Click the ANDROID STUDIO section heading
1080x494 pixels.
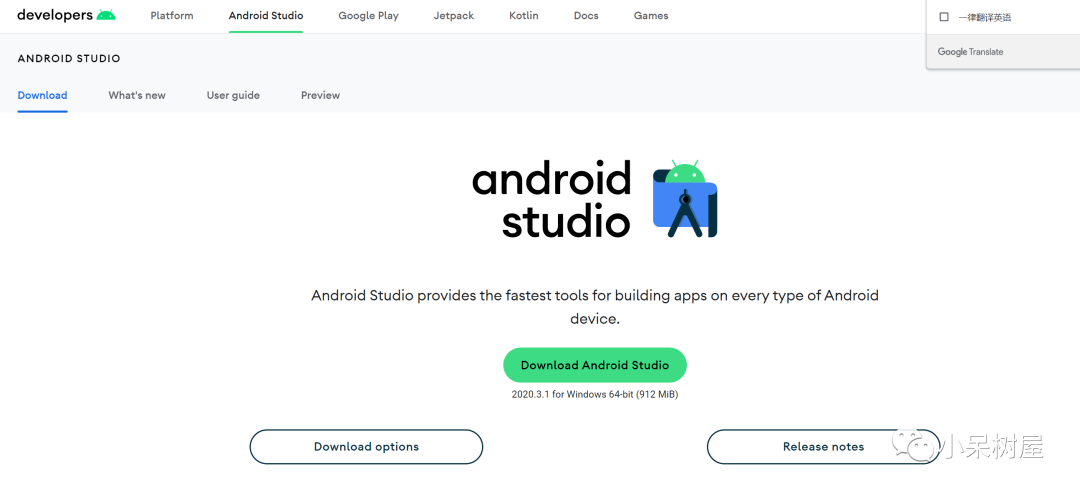(x=69, y=59)
